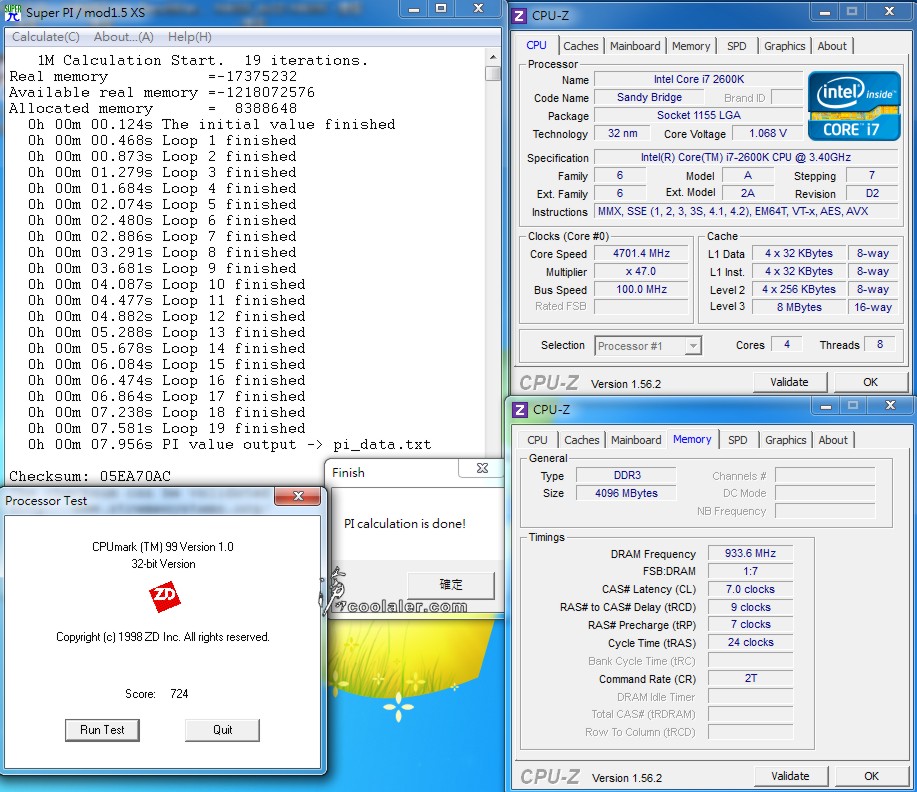Click the Cores 4 value

[787, 345]
